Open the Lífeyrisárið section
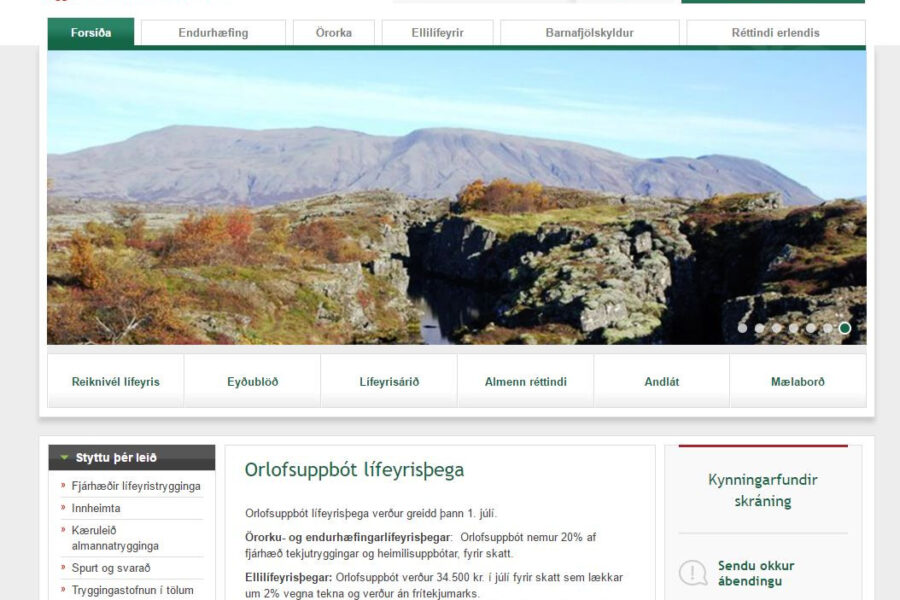Viewport: 900px width, 600px height. pyautogui.click(x=389, y=382)
